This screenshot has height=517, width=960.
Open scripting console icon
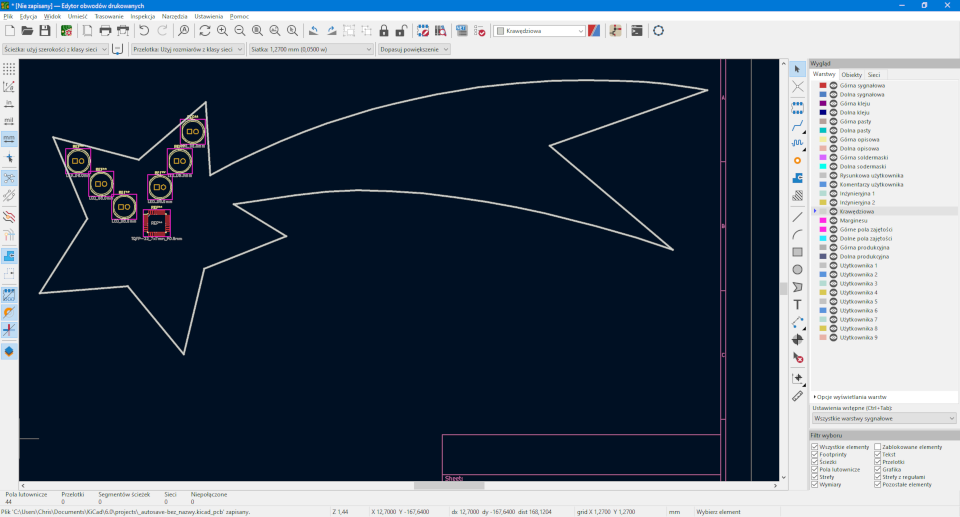click(637, 31)
